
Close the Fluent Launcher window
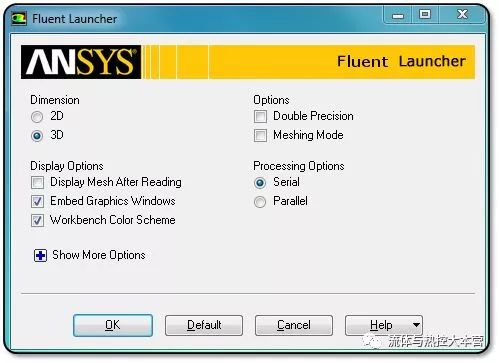pyautogui.click(x=462, y=15)
